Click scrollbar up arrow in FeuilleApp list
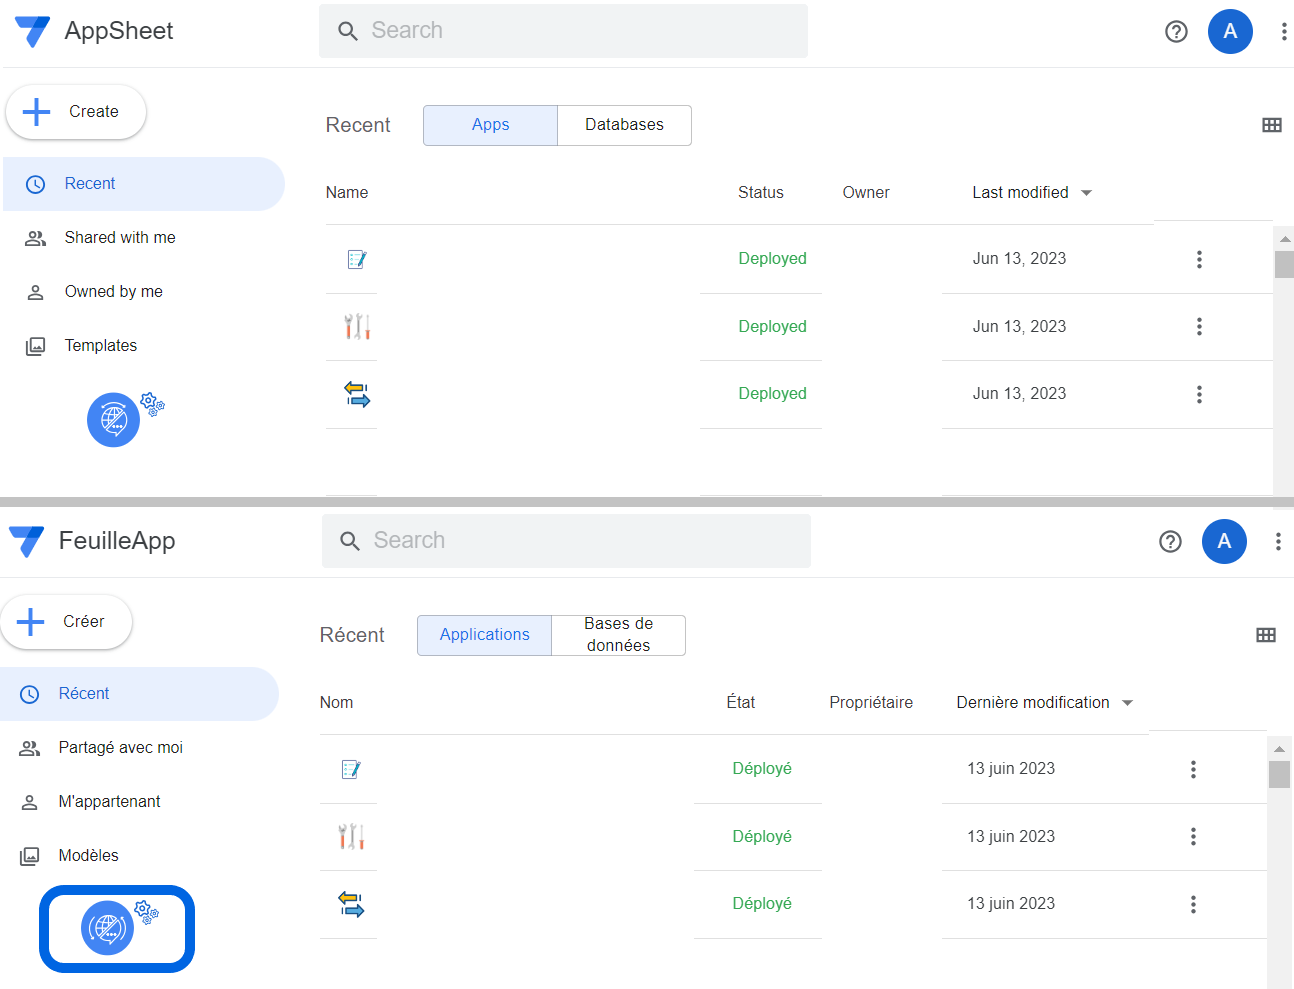 (x=1279, y=749)
